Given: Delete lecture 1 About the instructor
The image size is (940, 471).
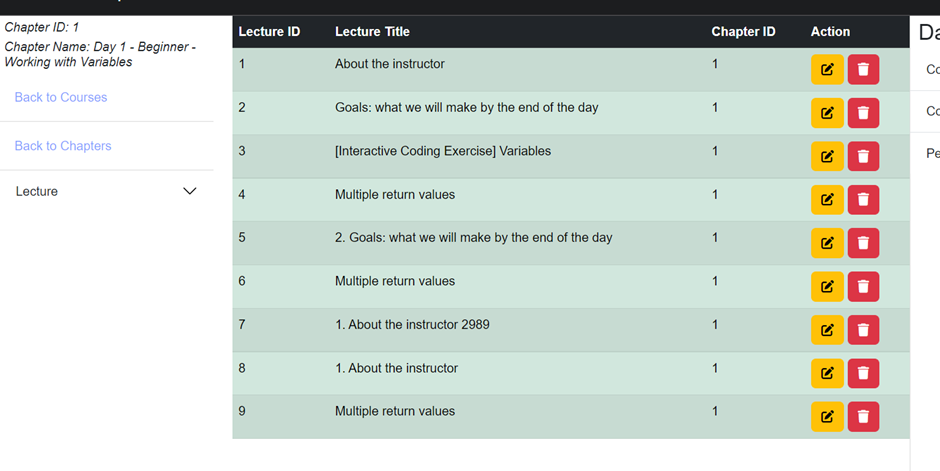Looking at the screenshot, I should point(863,70).
